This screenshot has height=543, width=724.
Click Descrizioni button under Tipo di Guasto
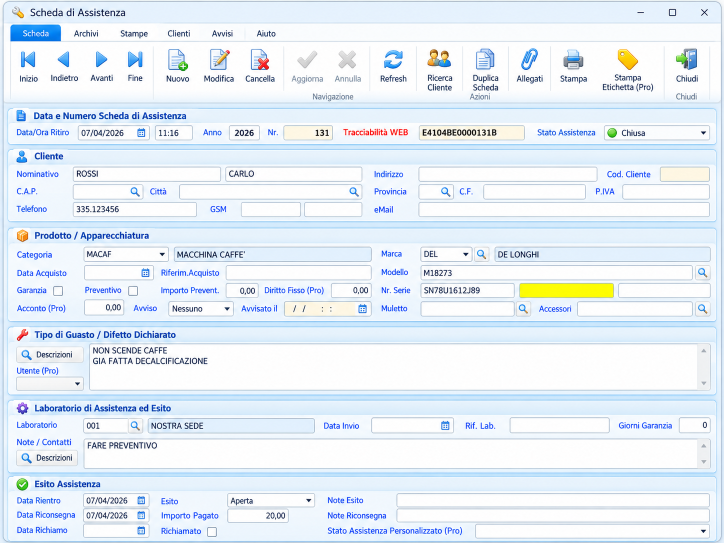pos(50,355)
